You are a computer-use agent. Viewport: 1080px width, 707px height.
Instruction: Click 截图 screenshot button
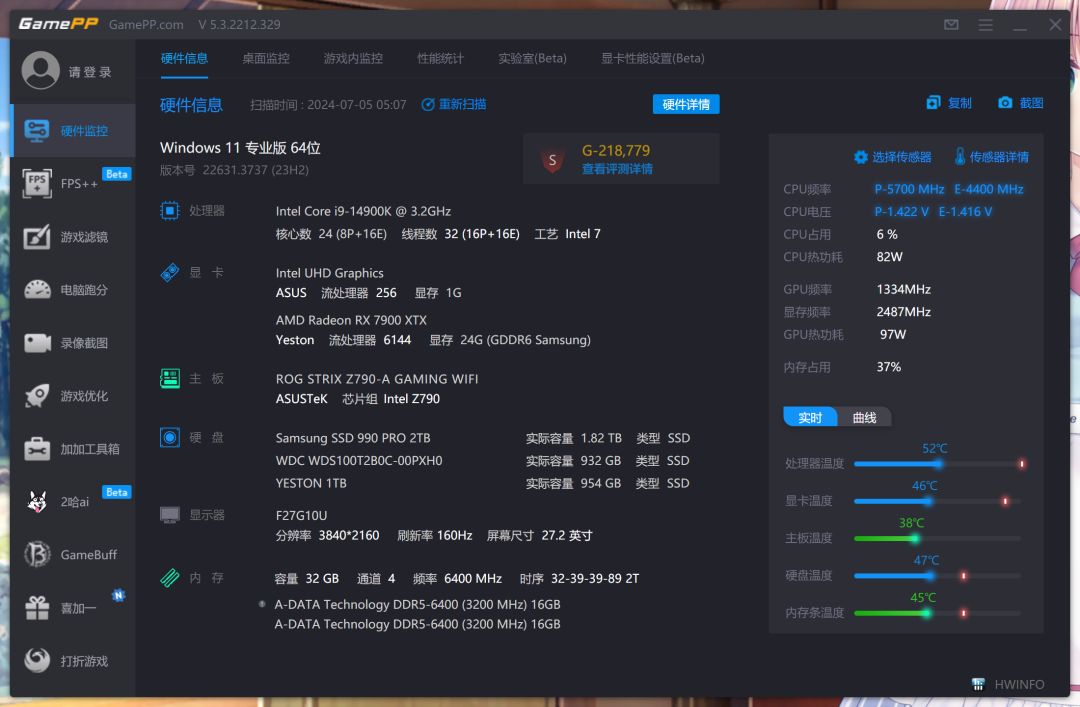[1021, 103]
